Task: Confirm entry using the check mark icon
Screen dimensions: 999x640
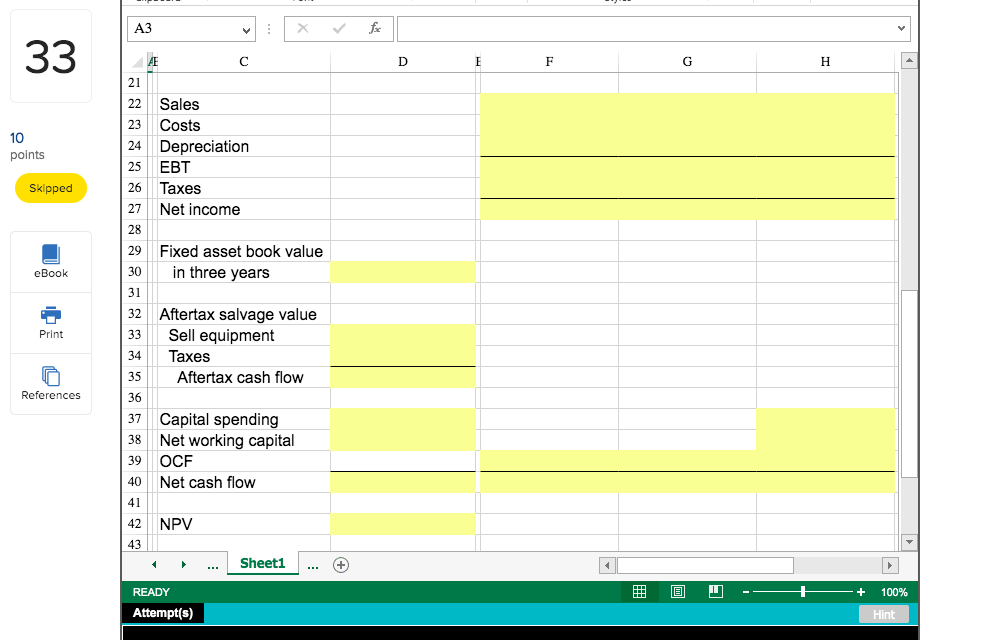Action: [340, 28]
